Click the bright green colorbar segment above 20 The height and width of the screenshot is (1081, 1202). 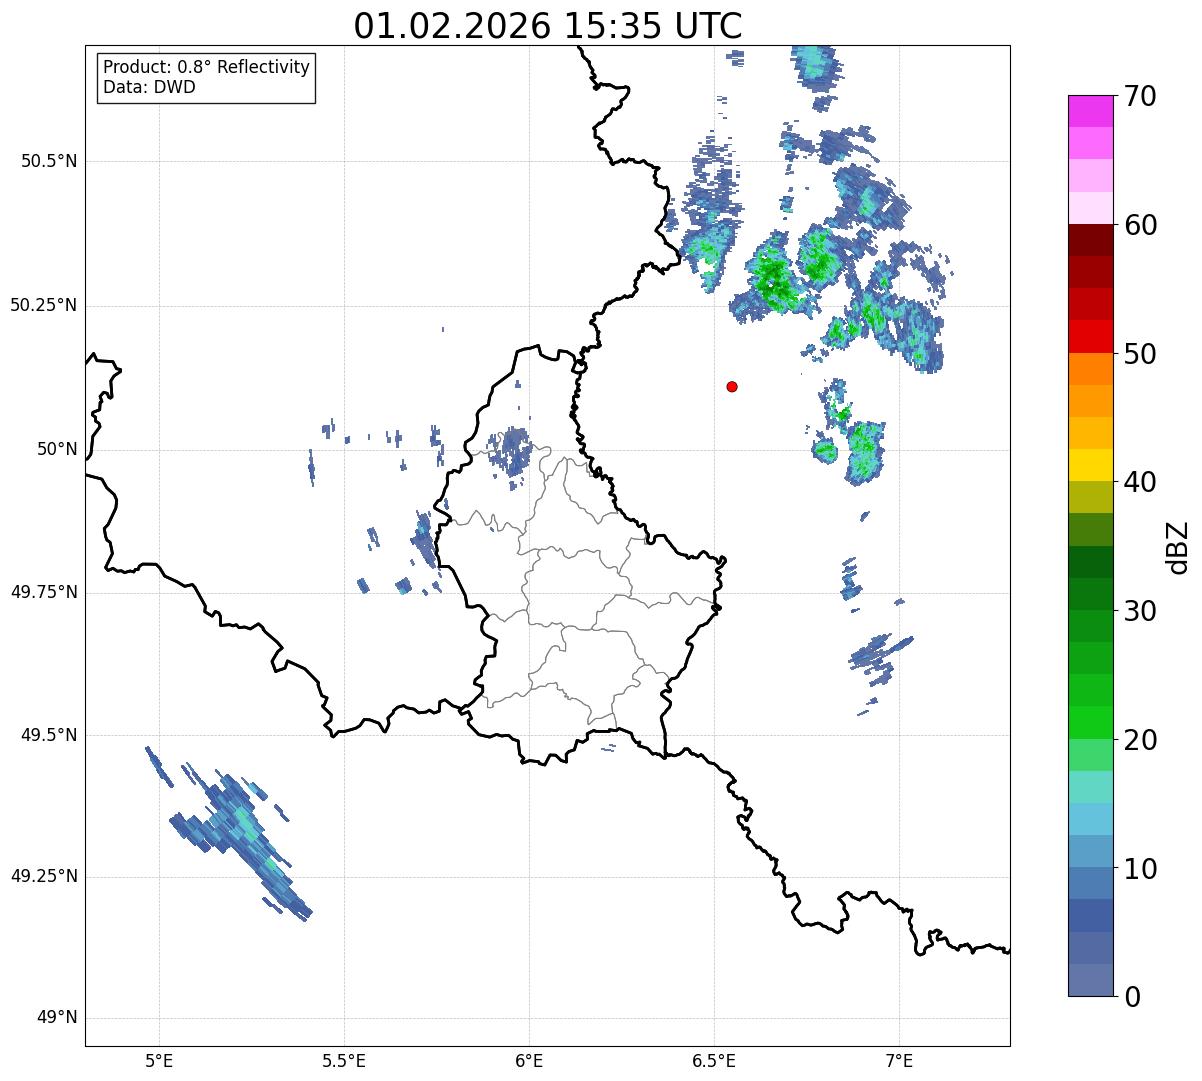coord(1090,723)
